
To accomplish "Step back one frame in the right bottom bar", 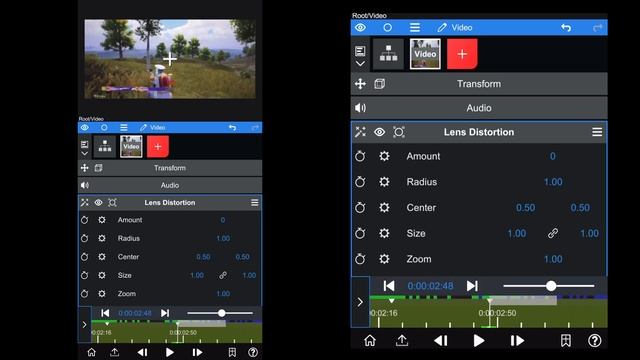I will pos(441,340).
